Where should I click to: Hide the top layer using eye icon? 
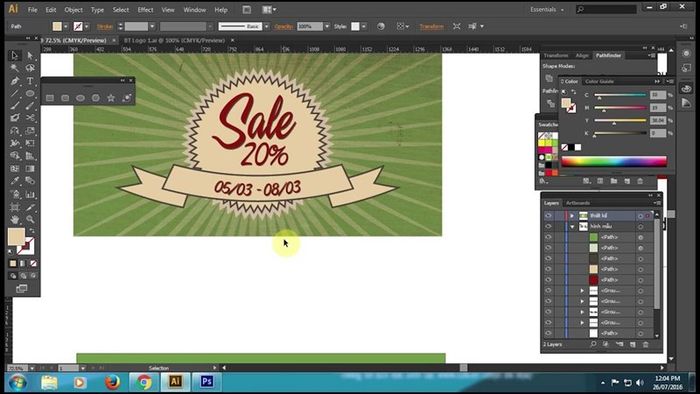tap(548, 216)
